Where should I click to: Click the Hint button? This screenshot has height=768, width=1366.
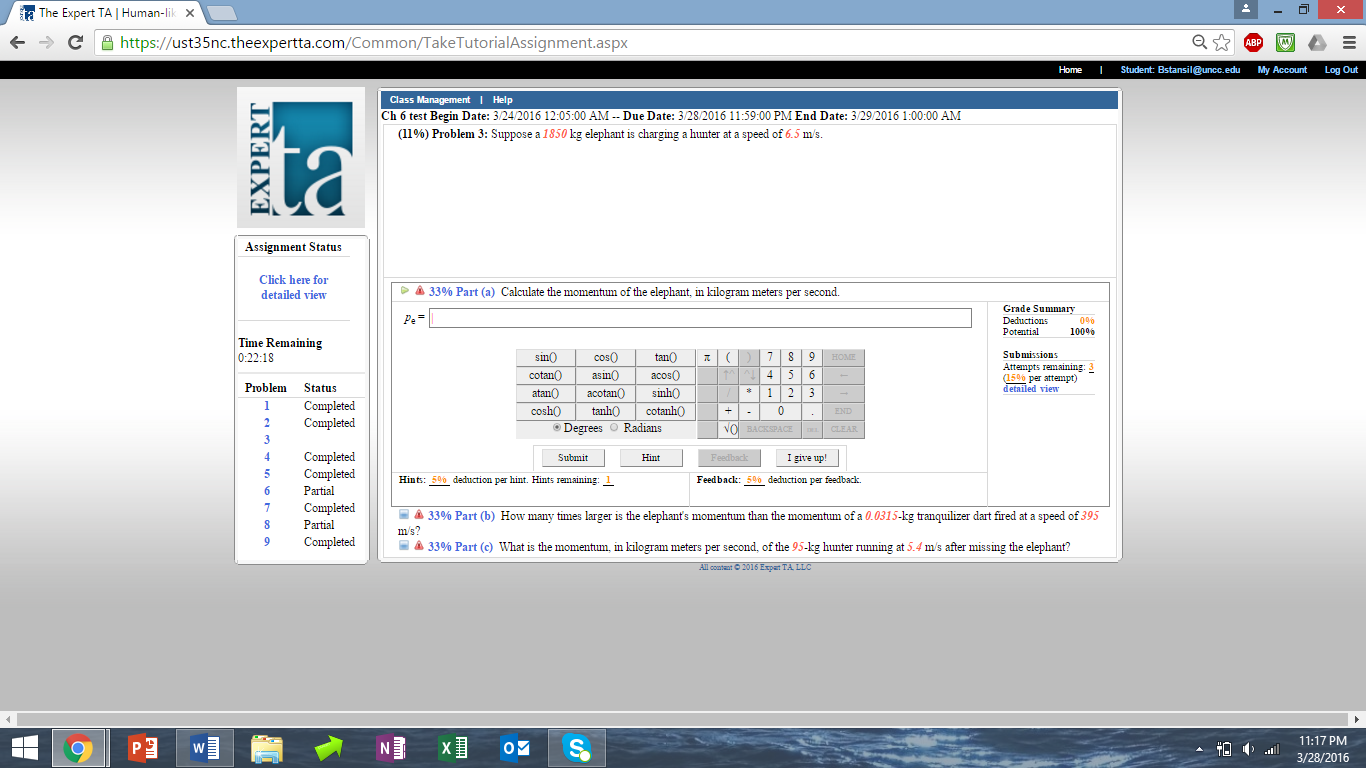(651, 457)
